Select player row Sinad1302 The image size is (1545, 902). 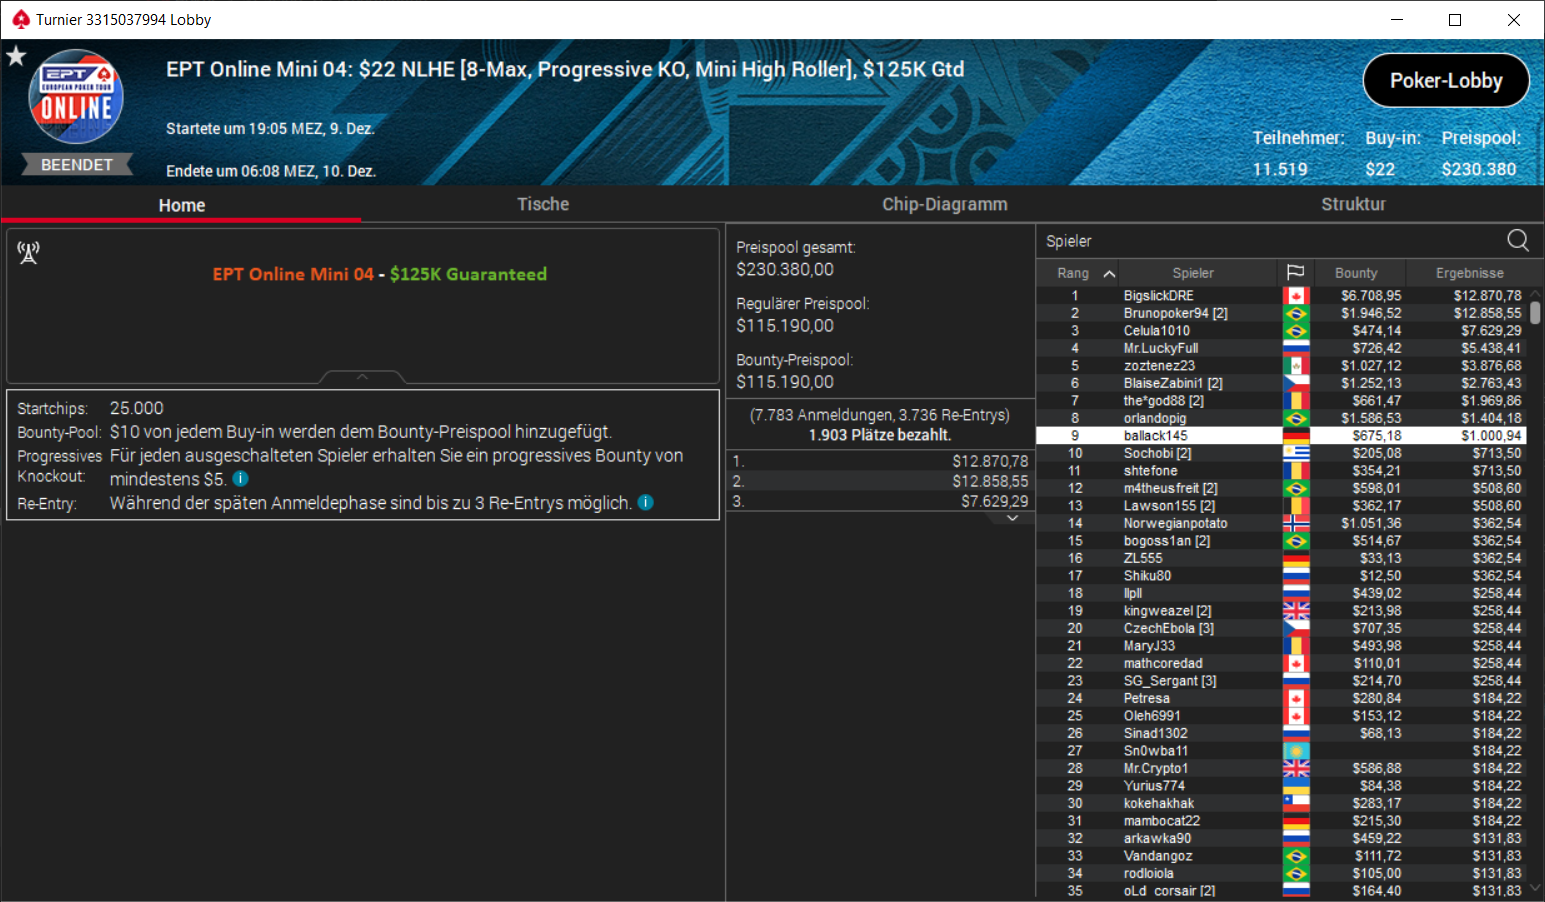point(1282,733)
